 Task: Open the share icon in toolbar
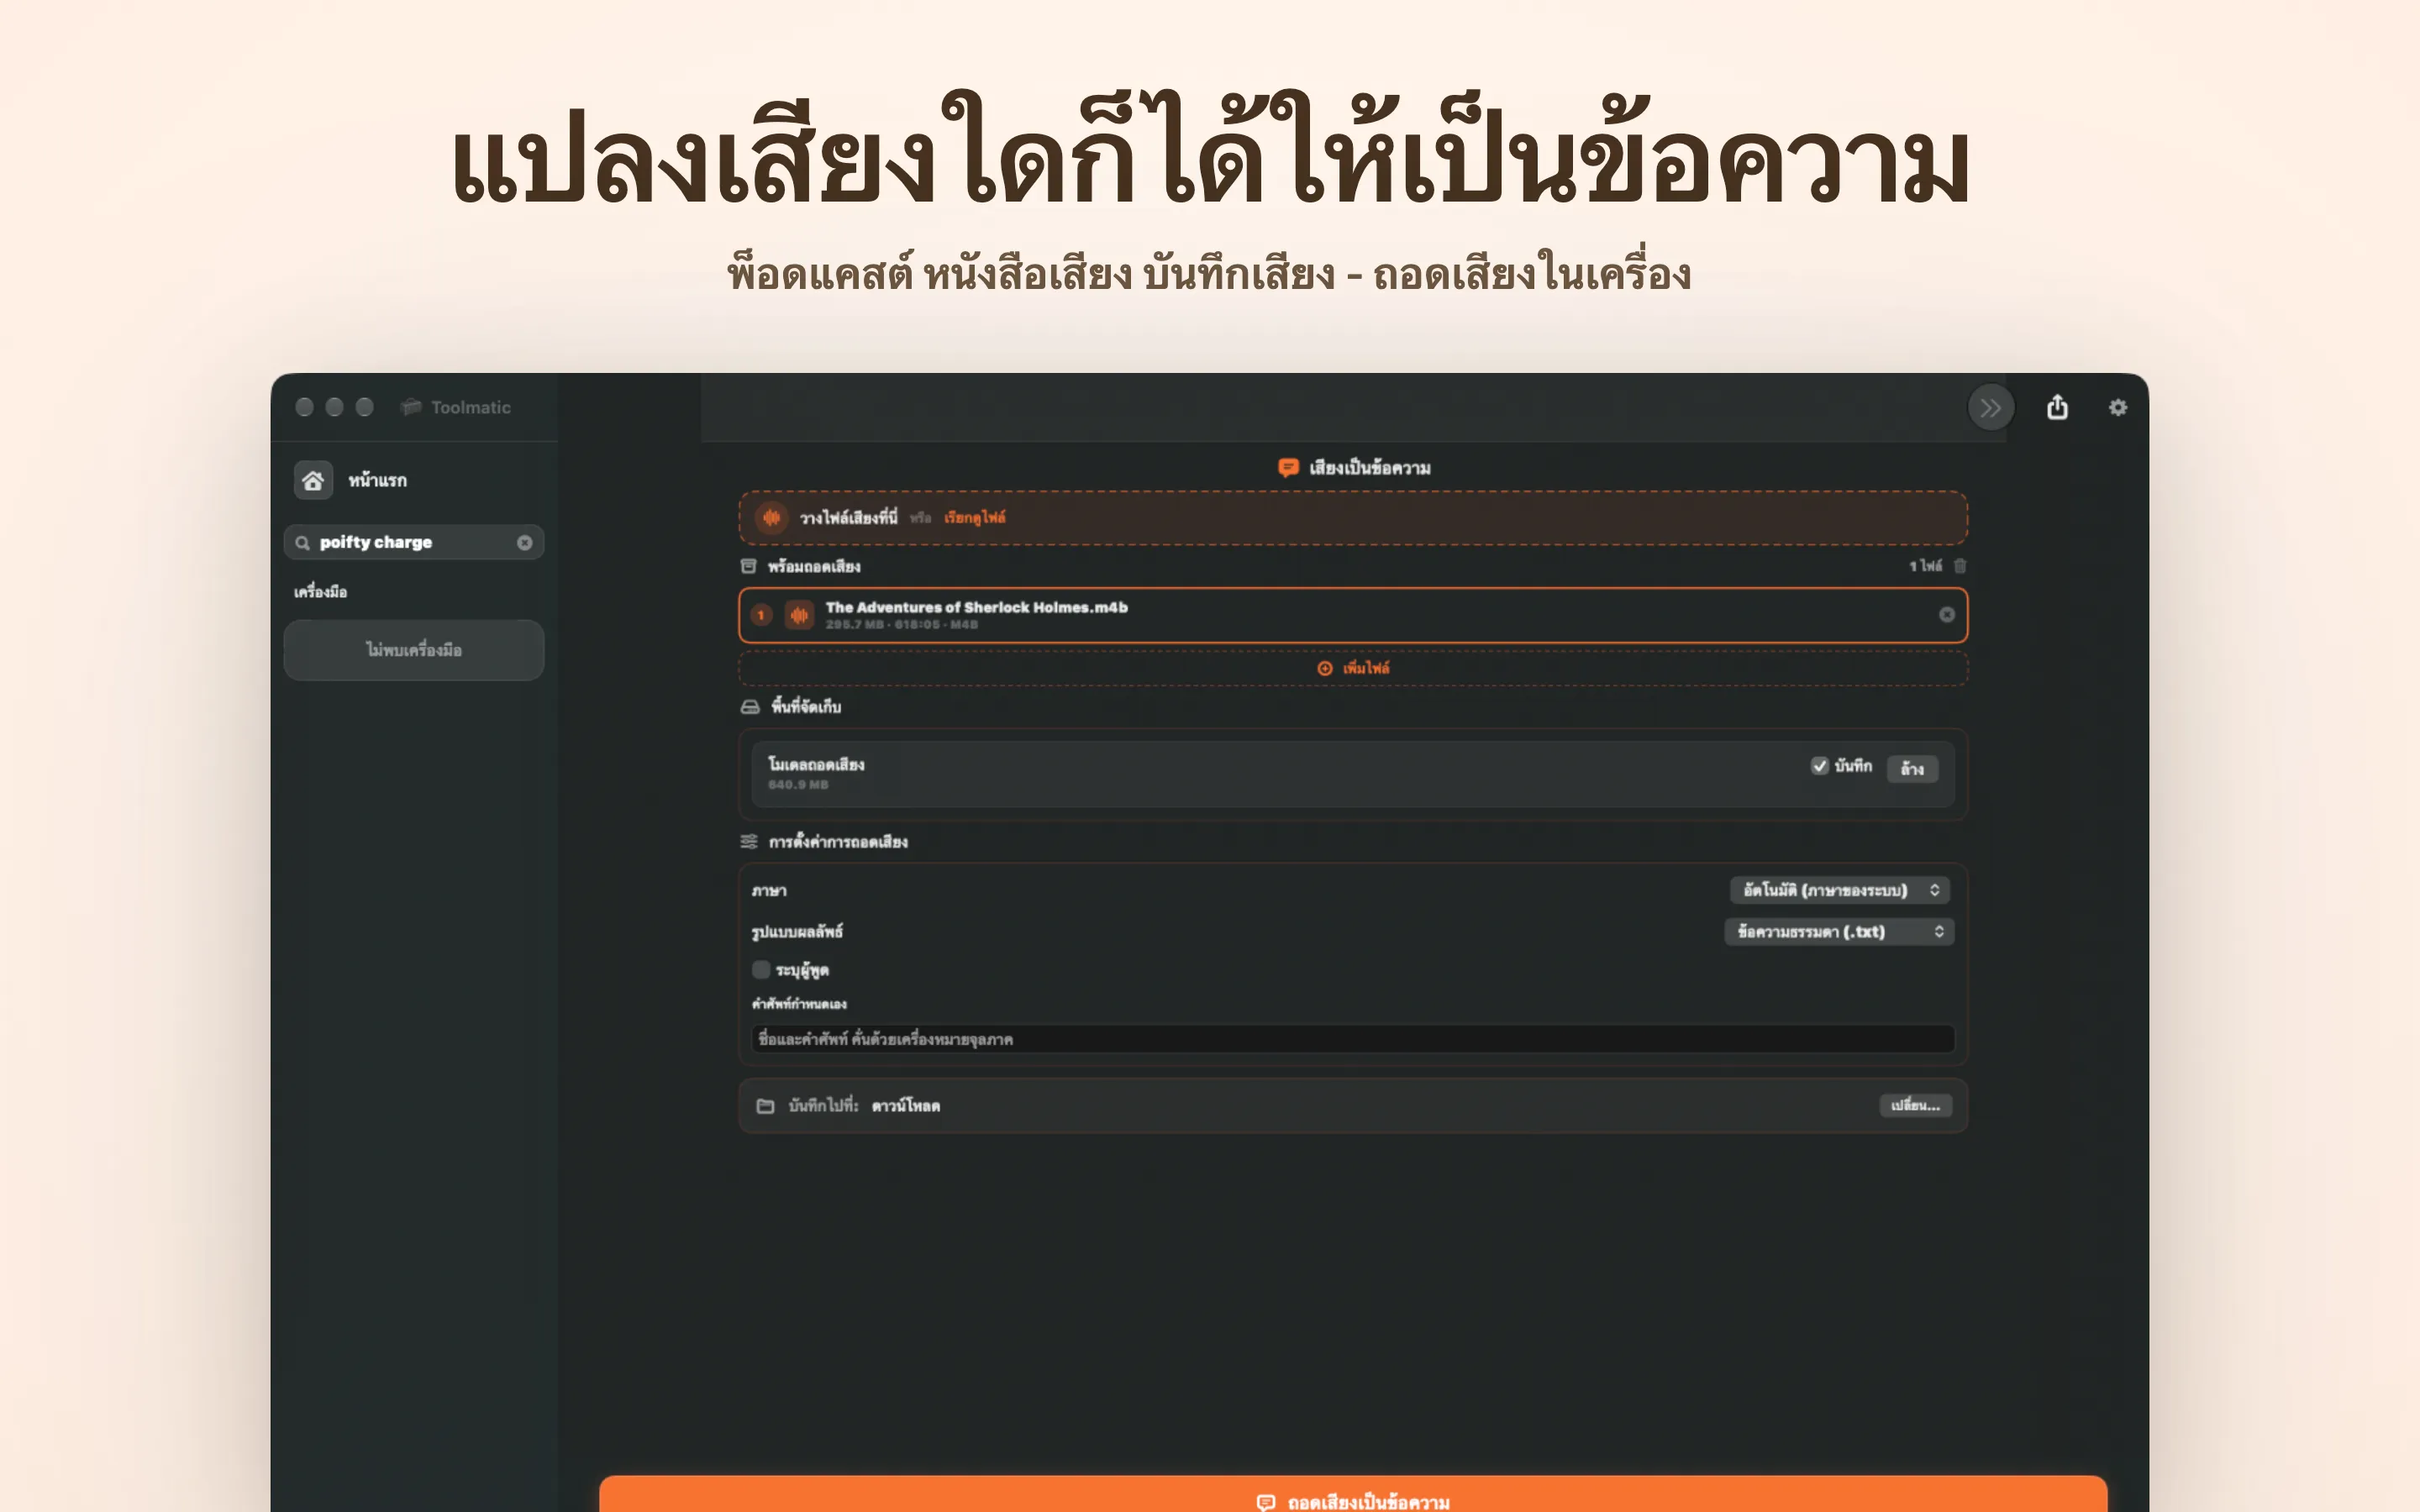[x=2057, y=407]
